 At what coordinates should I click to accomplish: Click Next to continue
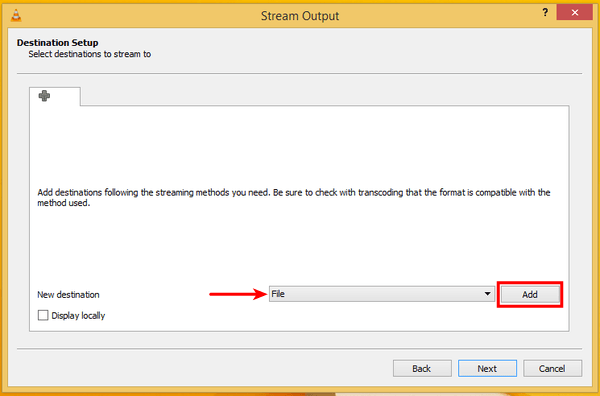click(487, 368)
